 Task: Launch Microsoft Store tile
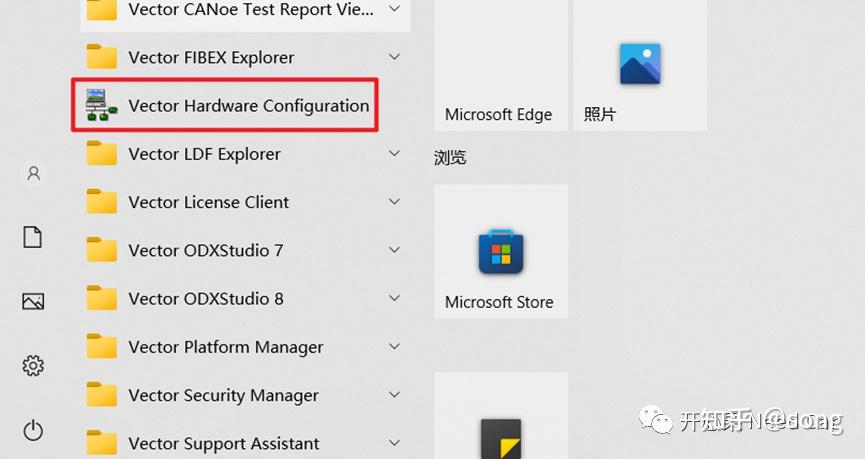click(x=500, y=252)
